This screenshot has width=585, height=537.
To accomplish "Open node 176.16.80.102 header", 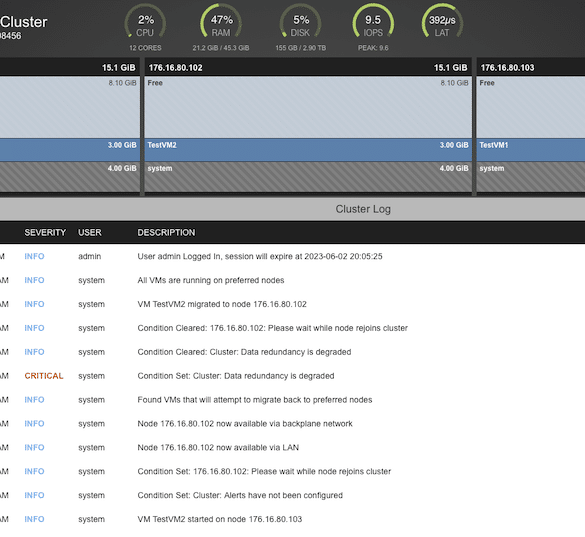I will click(308, 68).
